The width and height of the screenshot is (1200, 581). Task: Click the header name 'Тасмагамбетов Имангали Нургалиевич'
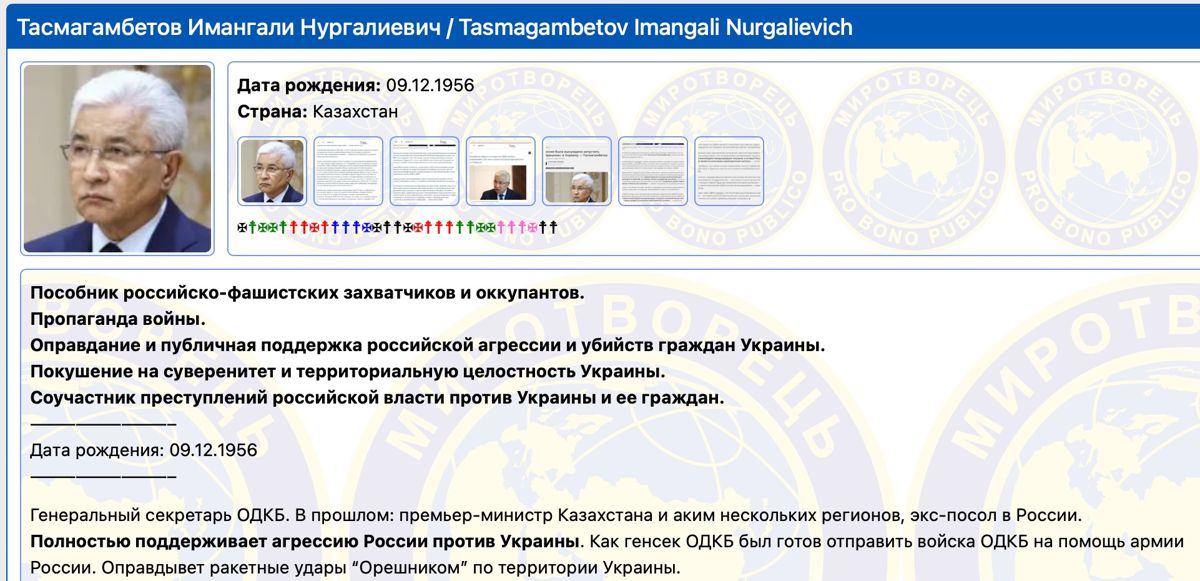click(x=228, y=27)
